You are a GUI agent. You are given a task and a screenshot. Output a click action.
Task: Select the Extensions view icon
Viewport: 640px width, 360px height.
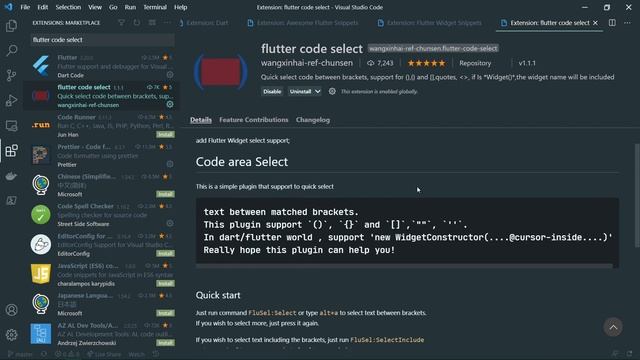point(11,151)
